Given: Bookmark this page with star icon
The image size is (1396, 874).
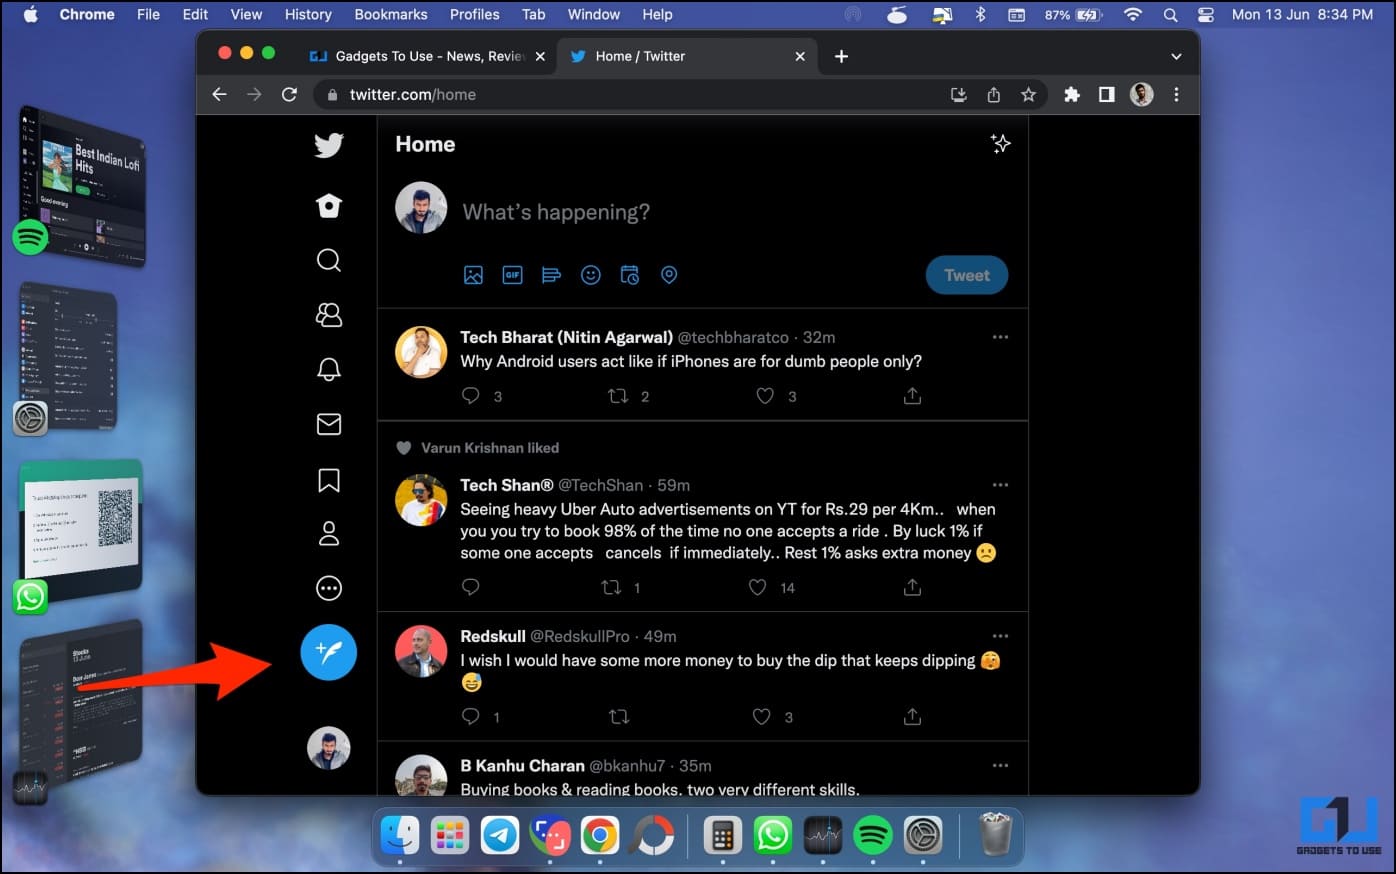Looking at the screenshot, I should [1028, 94].
